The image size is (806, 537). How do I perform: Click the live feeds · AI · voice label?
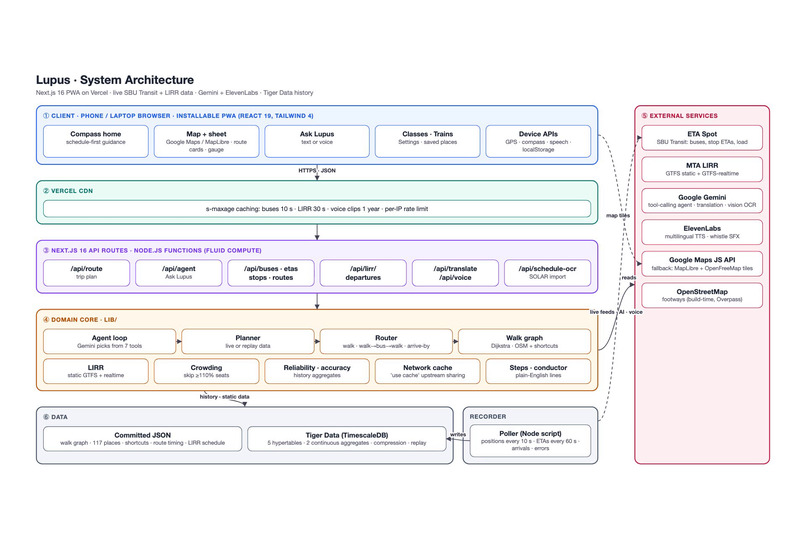pyautogui.click(x=616, y=312)
